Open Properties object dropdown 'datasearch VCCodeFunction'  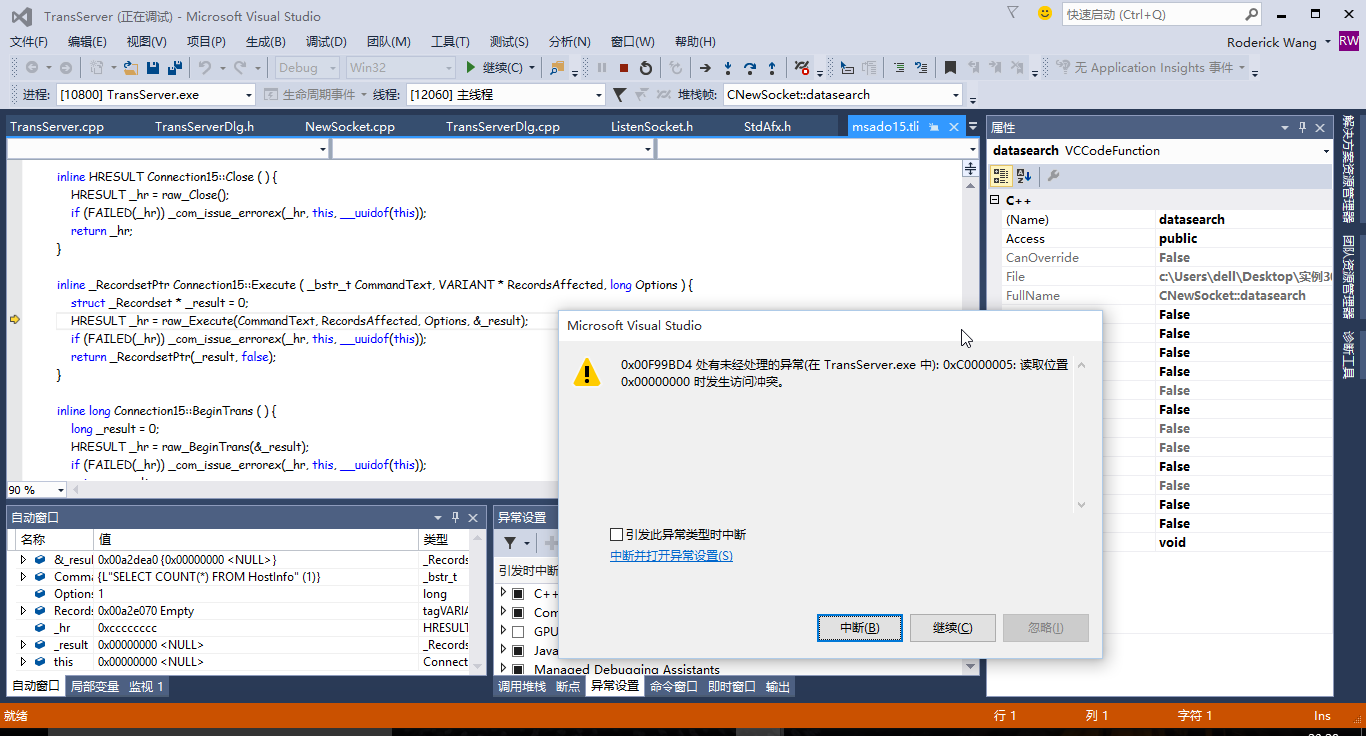point(1160,151)
